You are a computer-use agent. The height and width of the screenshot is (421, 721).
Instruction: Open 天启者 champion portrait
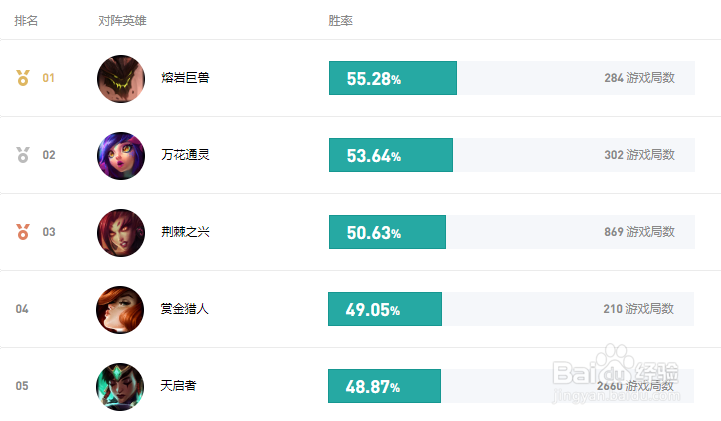click(x=120, y=387)
